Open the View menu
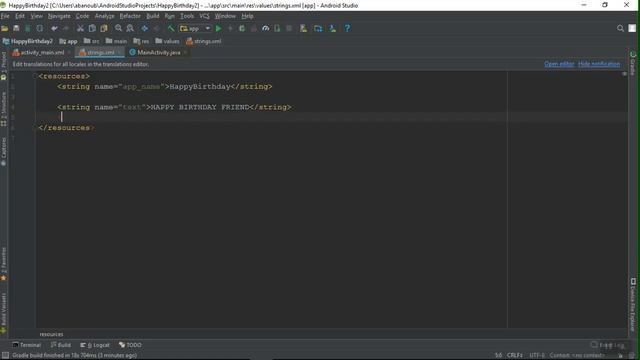640x360 pixels. coord(36,16)
